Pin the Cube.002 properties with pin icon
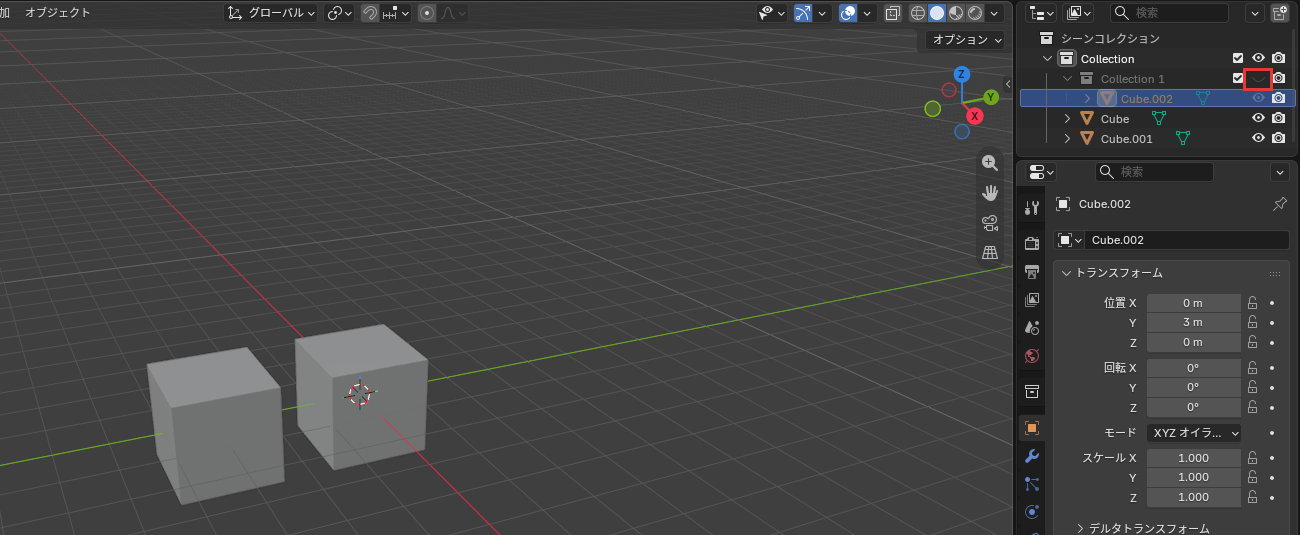The height and width of the screenshot is (535, 1300). [x=1279, y=204]
